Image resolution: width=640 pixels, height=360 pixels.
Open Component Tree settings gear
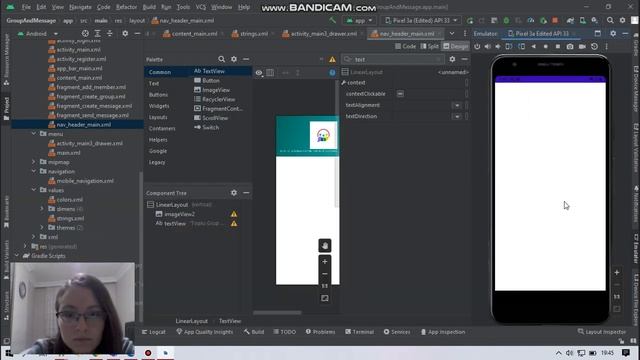coord(234,193)
